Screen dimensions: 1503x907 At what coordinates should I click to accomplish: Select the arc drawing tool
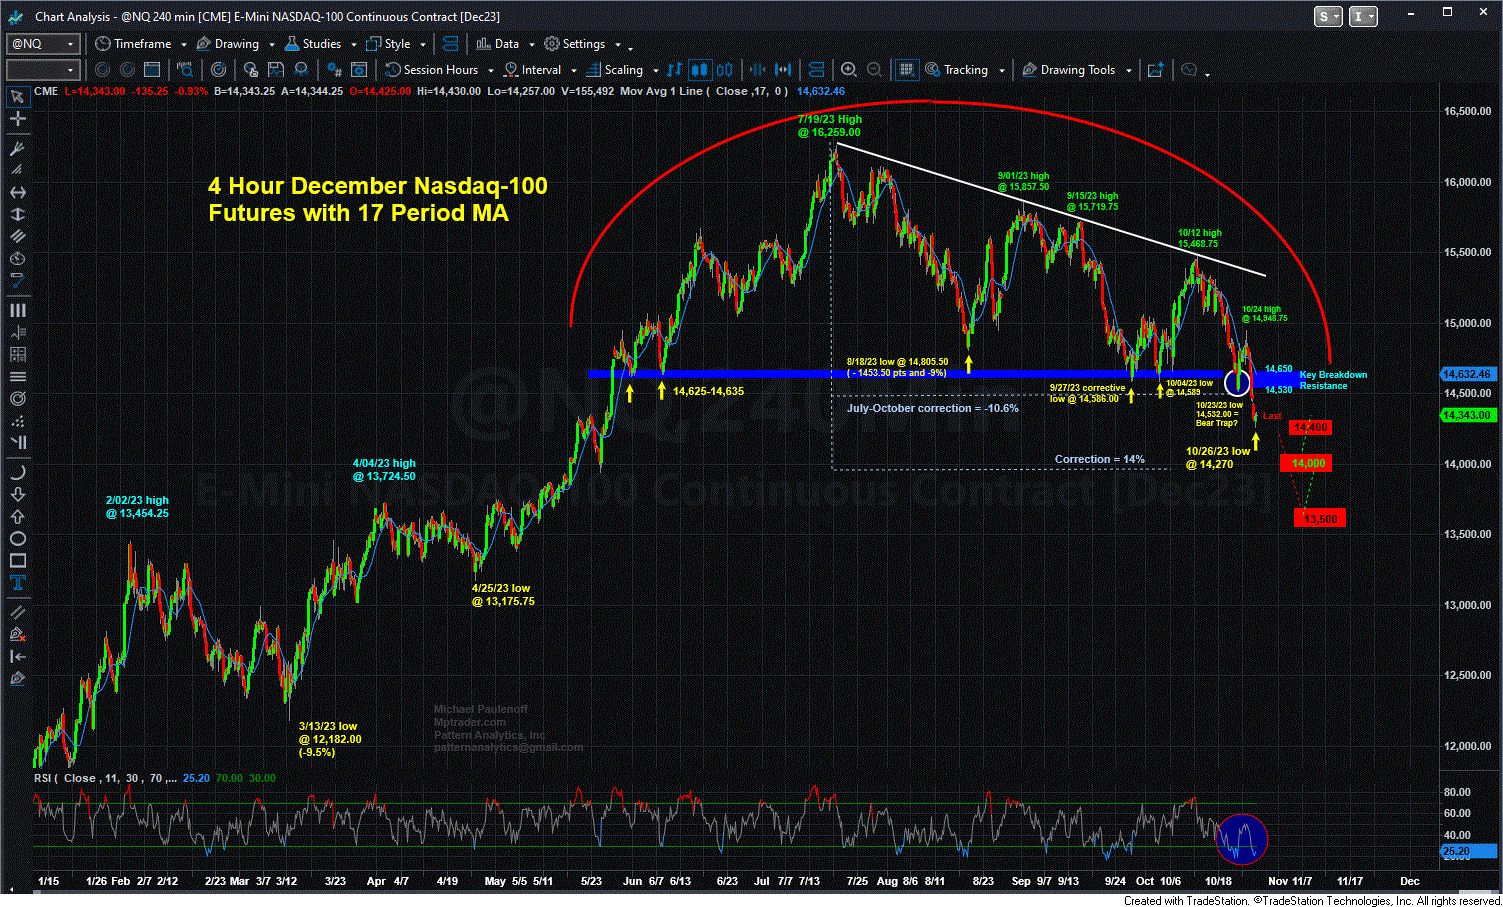(17, 473)
